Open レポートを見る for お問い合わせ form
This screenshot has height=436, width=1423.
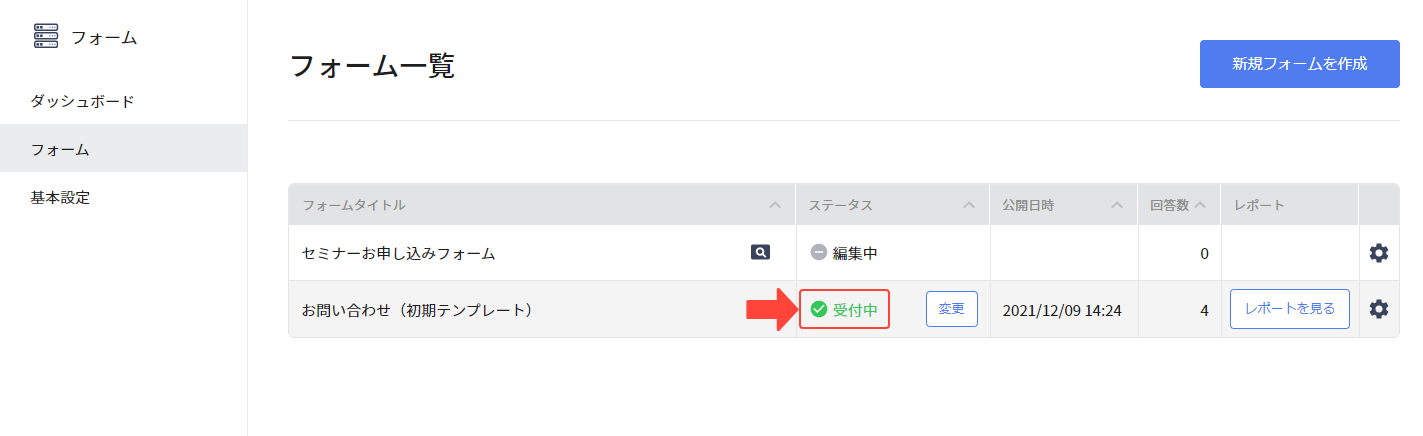tap(1290, 309)
